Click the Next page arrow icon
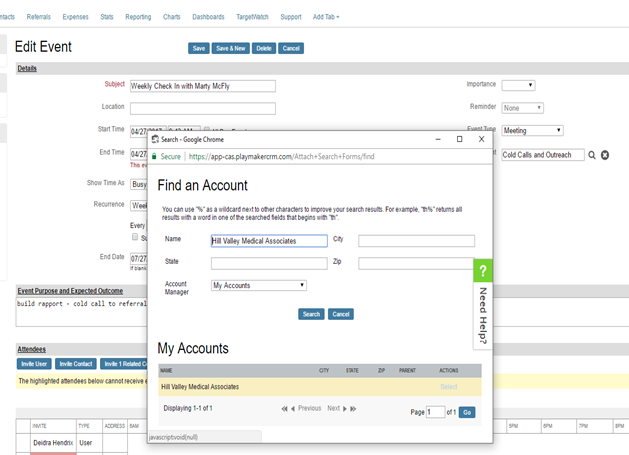629x455 pixels. (x=345, y=408)
